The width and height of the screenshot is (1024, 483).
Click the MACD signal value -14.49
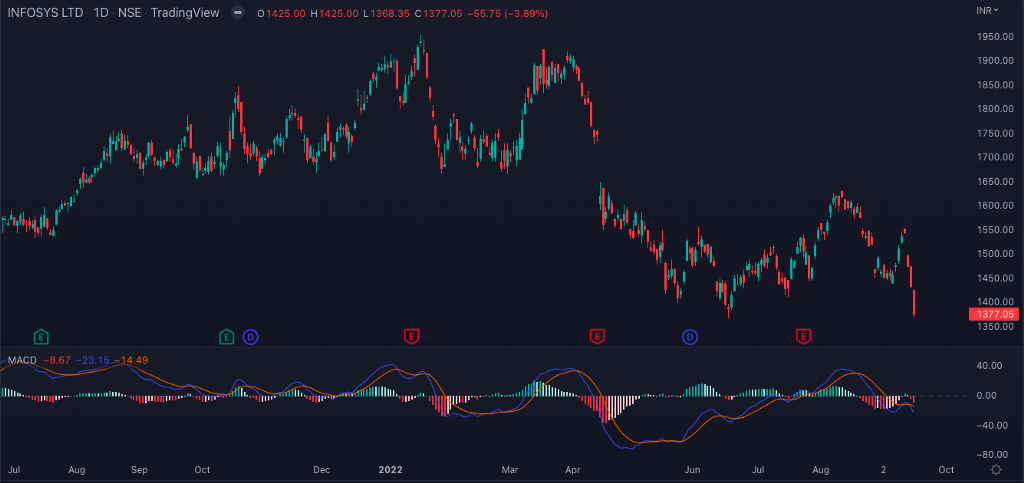tap(131, 360)
